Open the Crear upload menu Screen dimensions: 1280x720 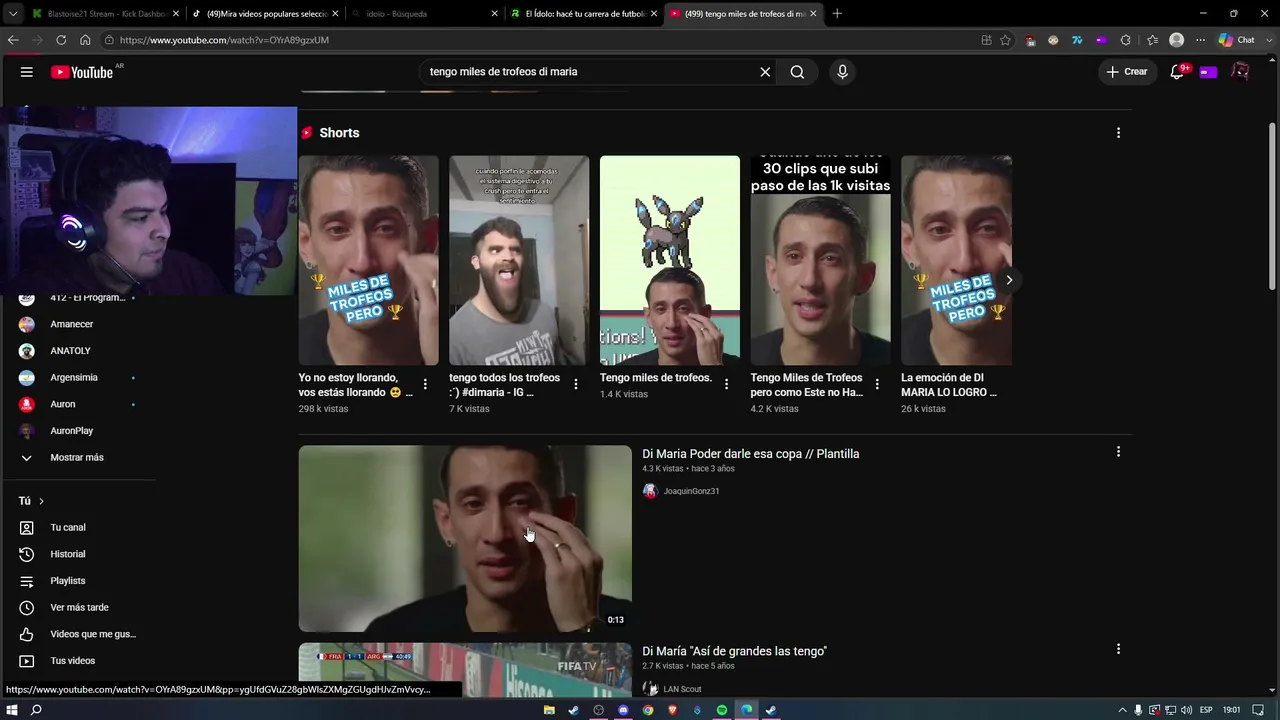1127,72
